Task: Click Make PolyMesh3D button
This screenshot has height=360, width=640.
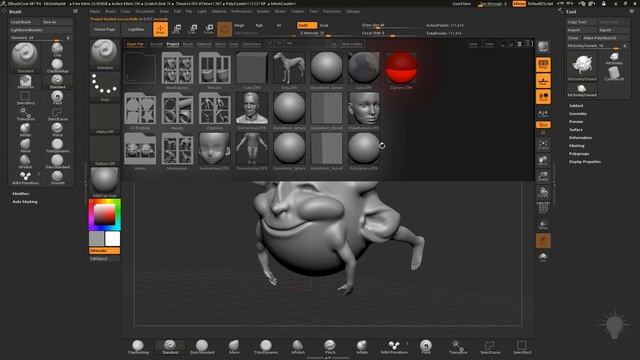Action: [x=605, y=38]
